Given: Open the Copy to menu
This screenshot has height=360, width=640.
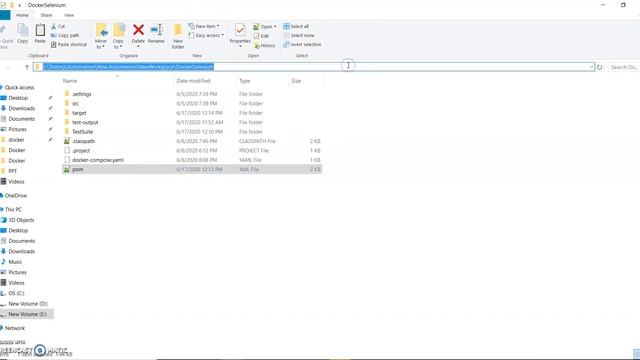Looking at the screenshot, I should point(118,36).
